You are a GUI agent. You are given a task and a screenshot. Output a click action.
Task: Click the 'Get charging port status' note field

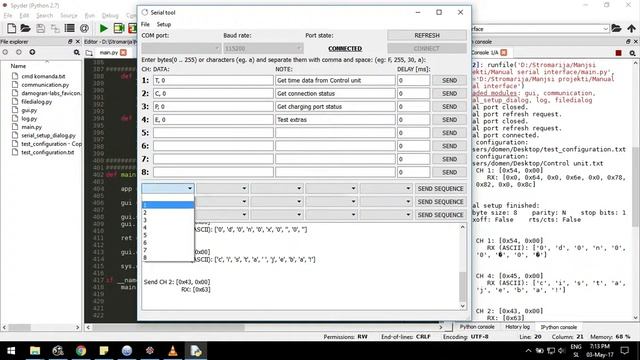tap(335, 107)
